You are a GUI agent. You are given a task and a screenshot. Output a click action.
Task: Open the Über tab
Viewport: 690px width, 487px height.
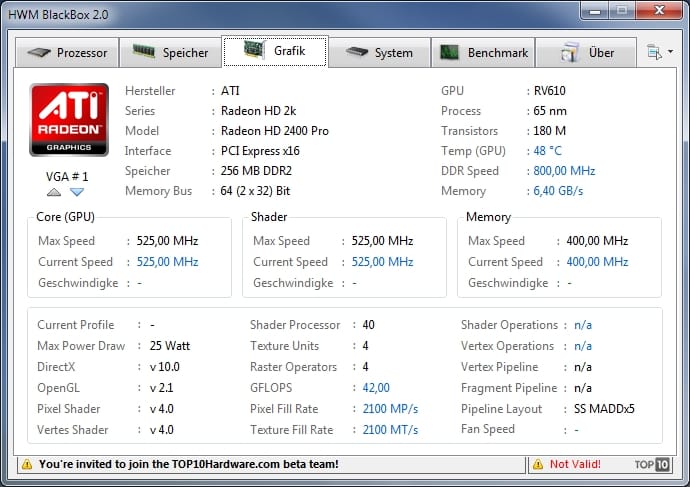(586, 52)
